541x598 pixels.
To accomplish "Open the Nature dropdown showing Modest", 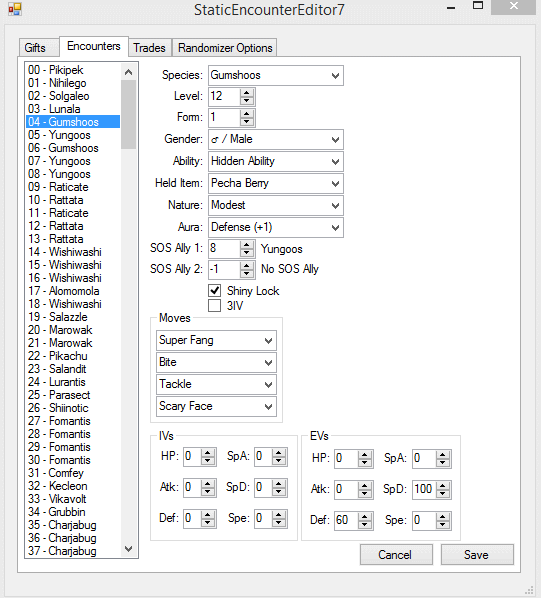I will [x=276, y=206].
